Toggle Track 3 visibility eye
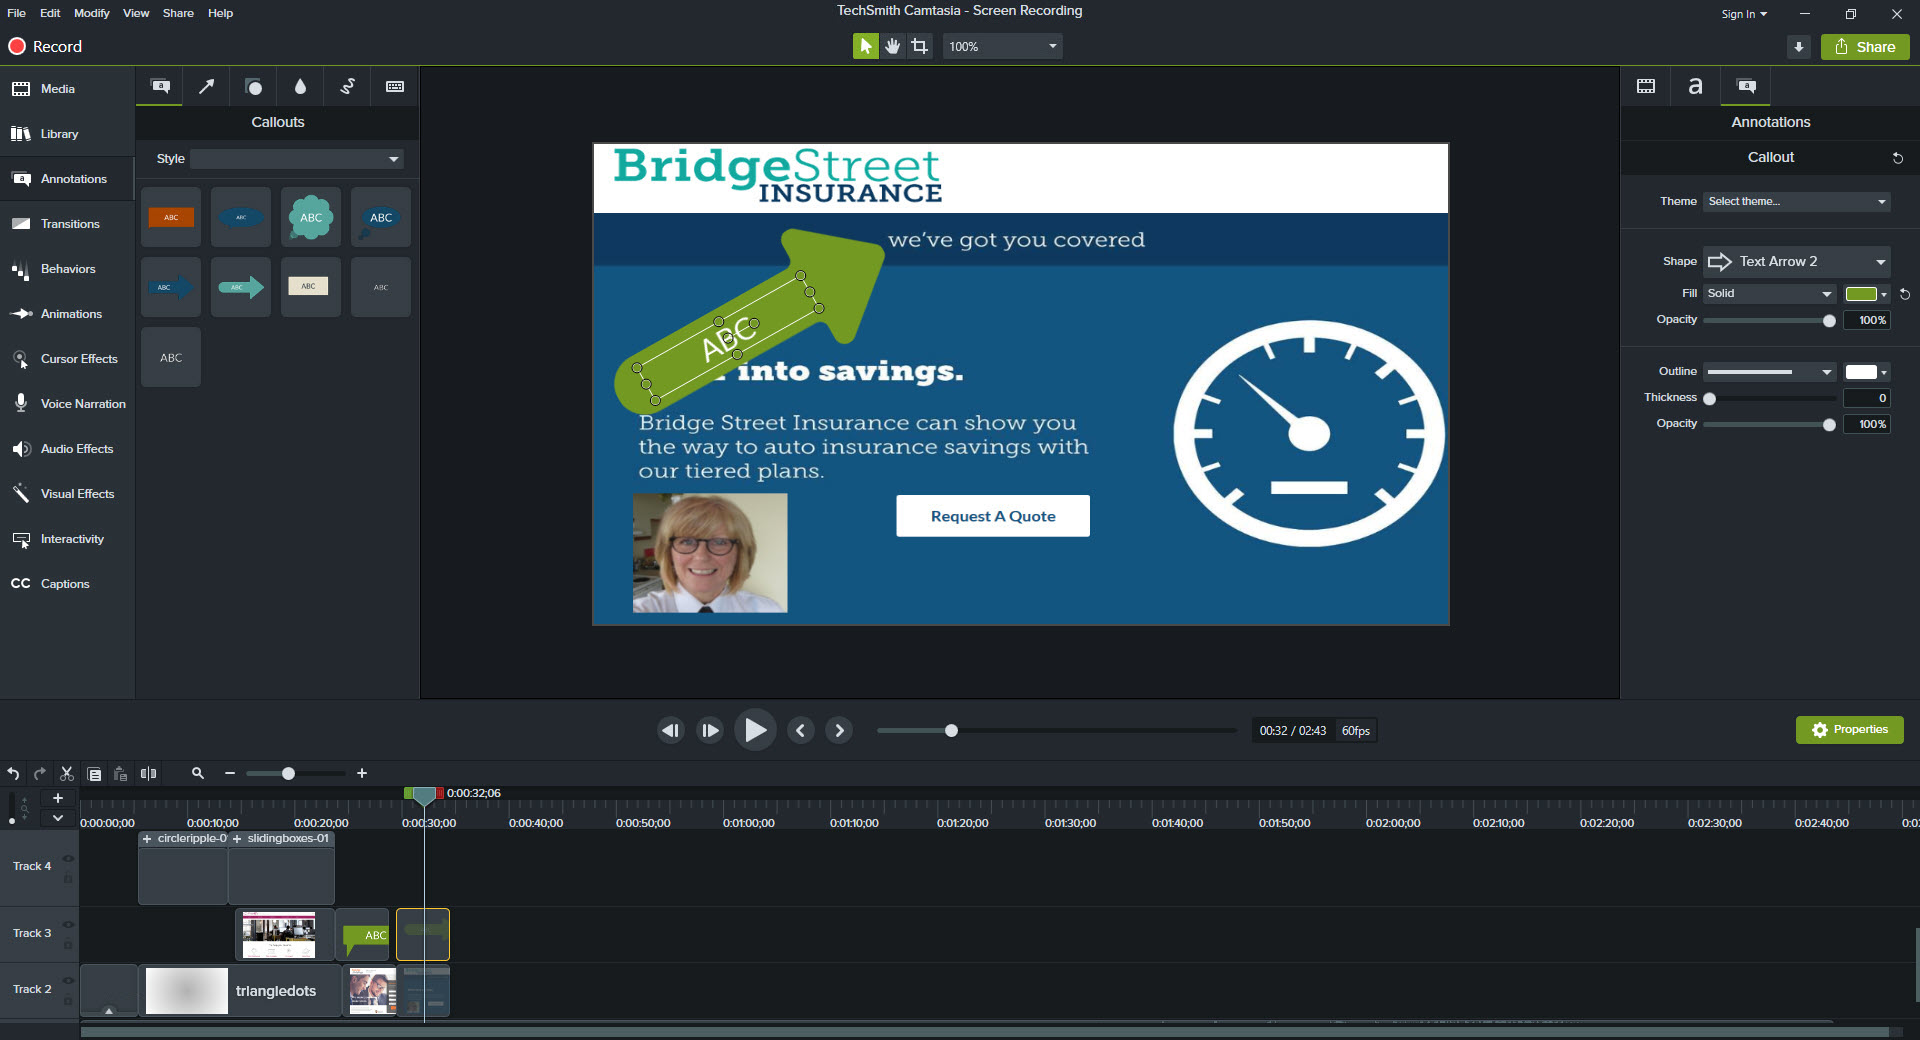 [68, 924]
